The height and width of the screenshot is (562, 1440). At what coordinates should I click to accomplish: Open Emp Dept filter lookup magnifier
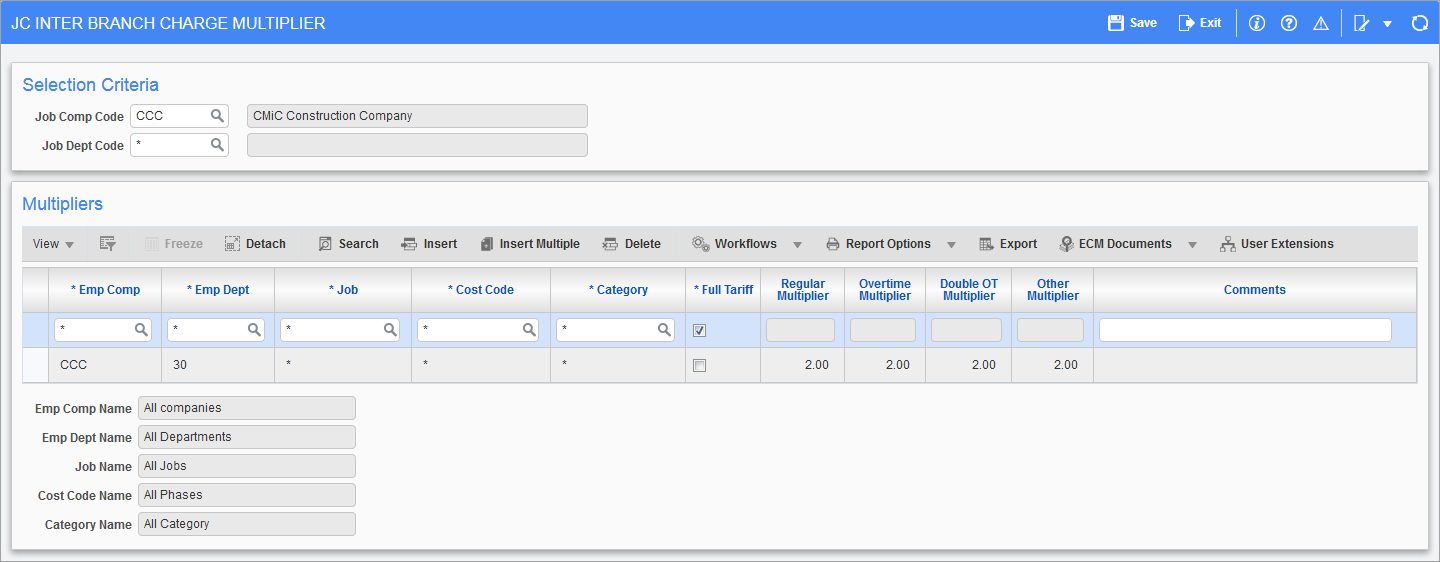(x=254, y=329)
